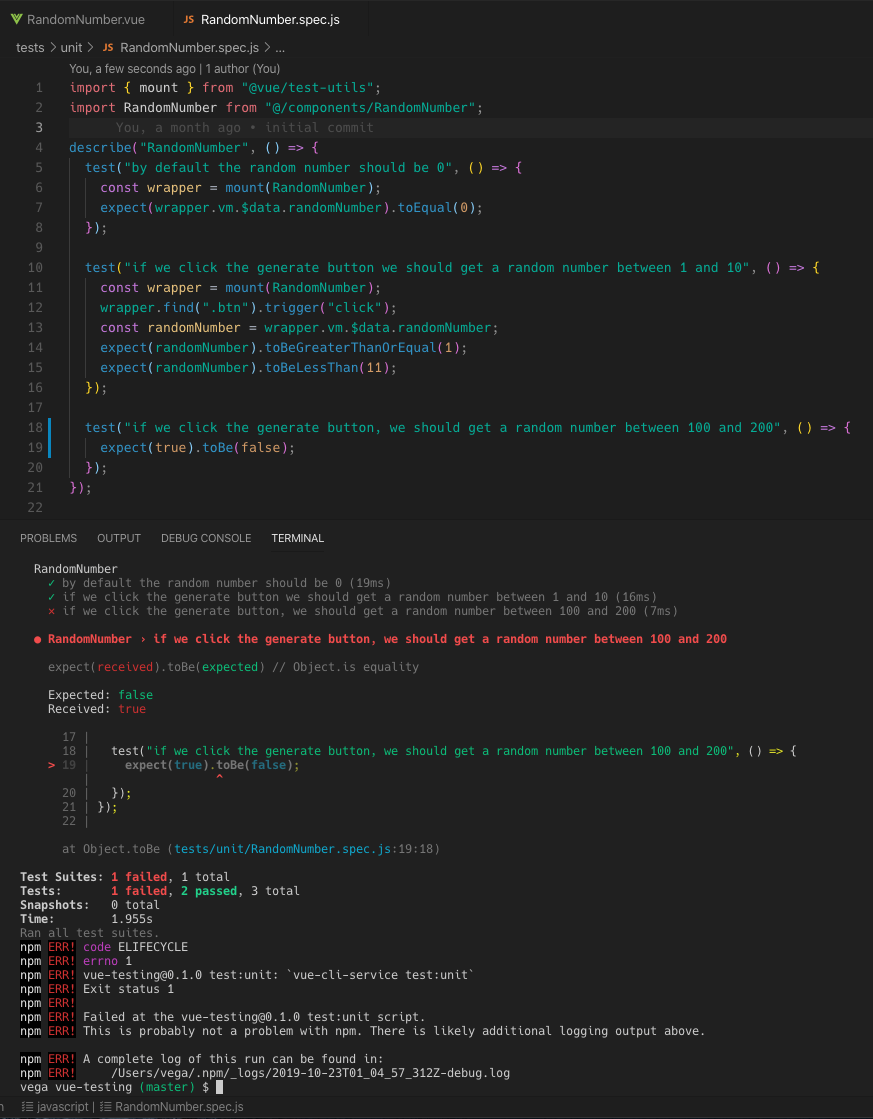Expand the unit breadcrumb folder

tap(71, 47)
